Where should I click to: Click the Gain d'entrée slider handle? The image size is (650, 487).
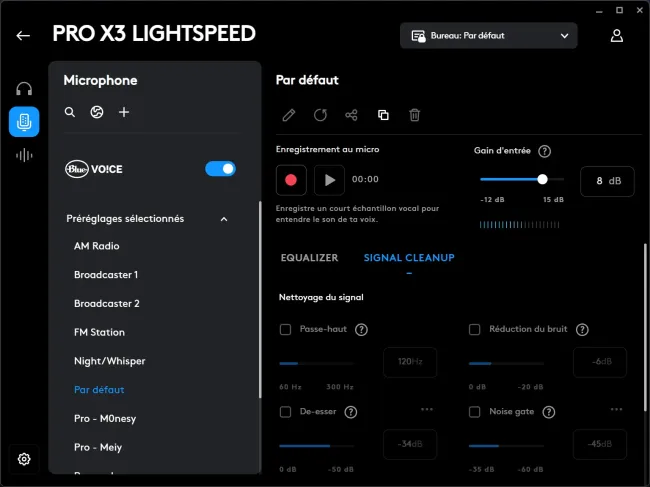point(542,179)
